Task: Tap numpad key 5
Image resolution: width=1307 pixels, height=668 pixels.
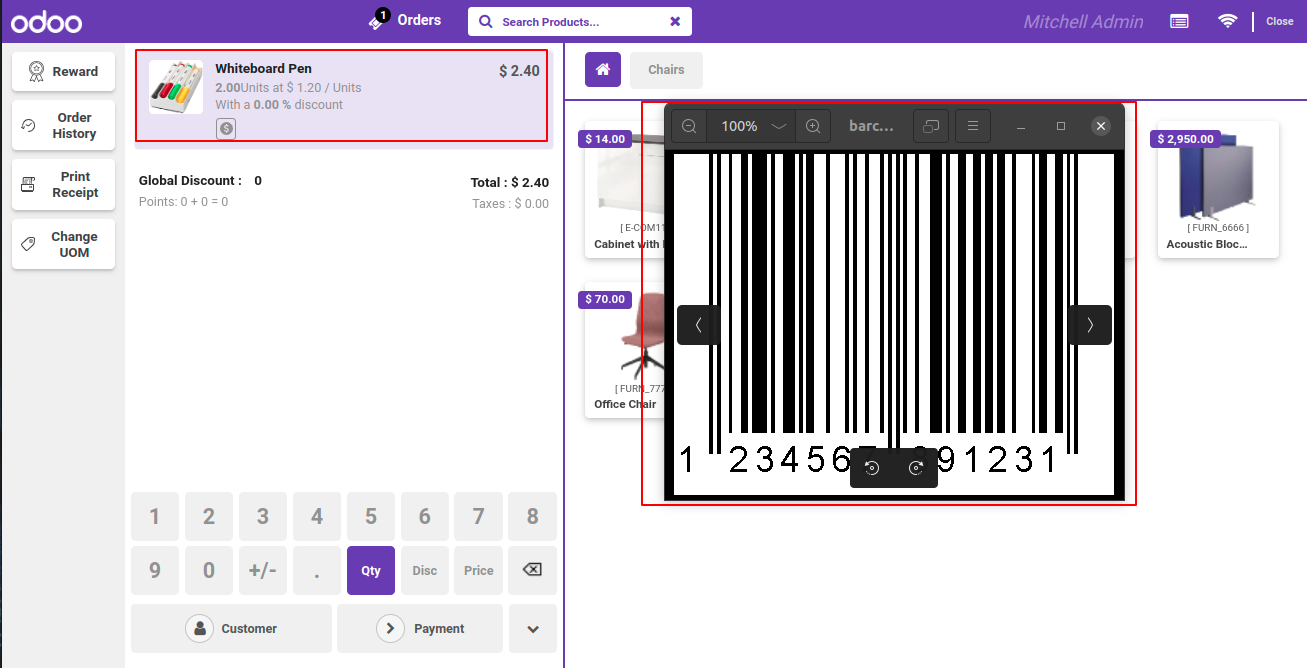Action: click(x=371, y=517)
